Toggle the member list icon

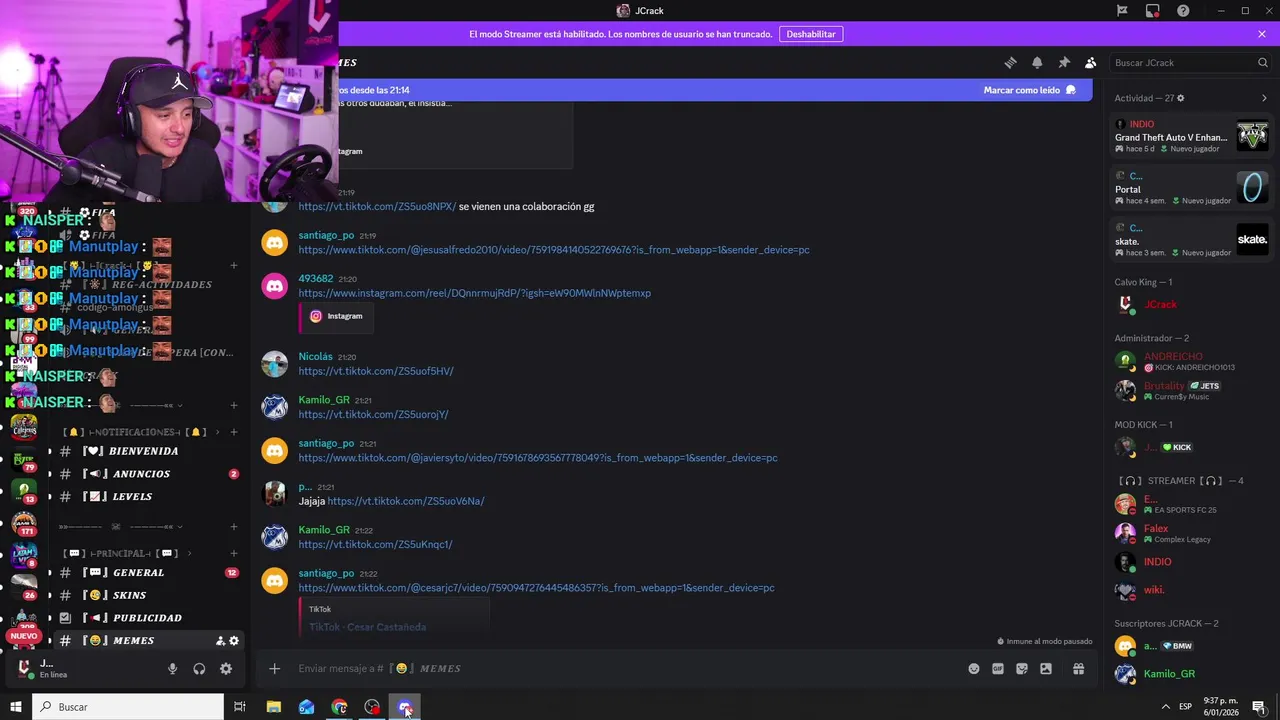(x=1091, y=62)
